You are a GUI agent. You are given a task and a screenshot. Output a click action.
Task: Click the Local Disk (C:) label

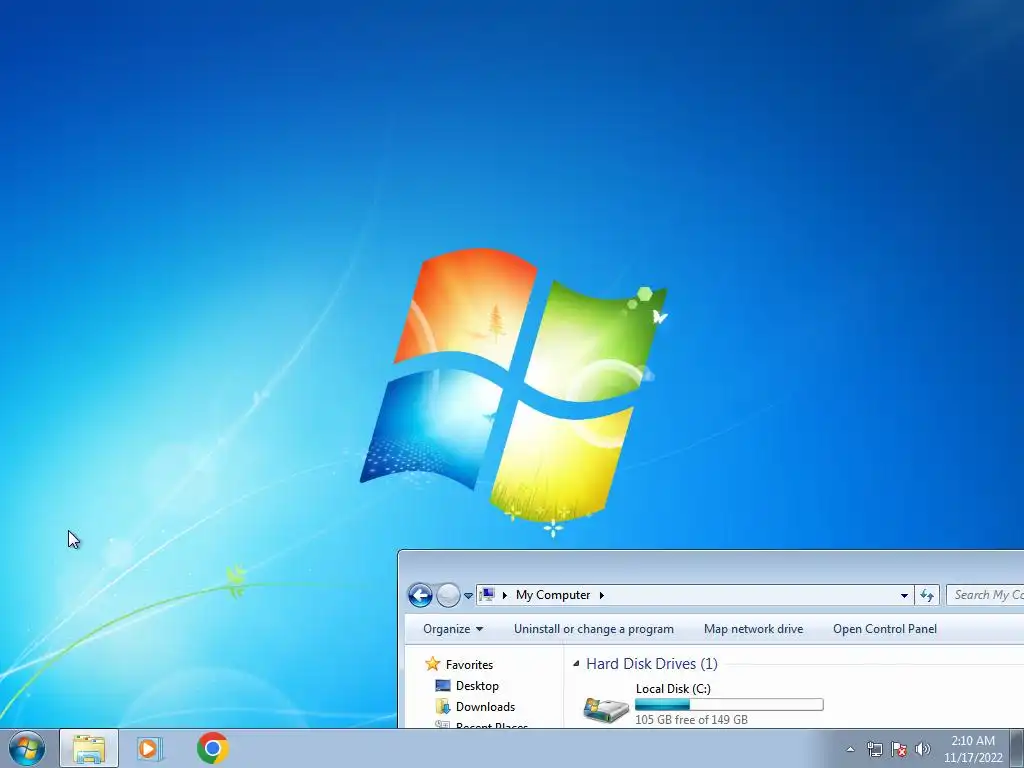[673, 689]
